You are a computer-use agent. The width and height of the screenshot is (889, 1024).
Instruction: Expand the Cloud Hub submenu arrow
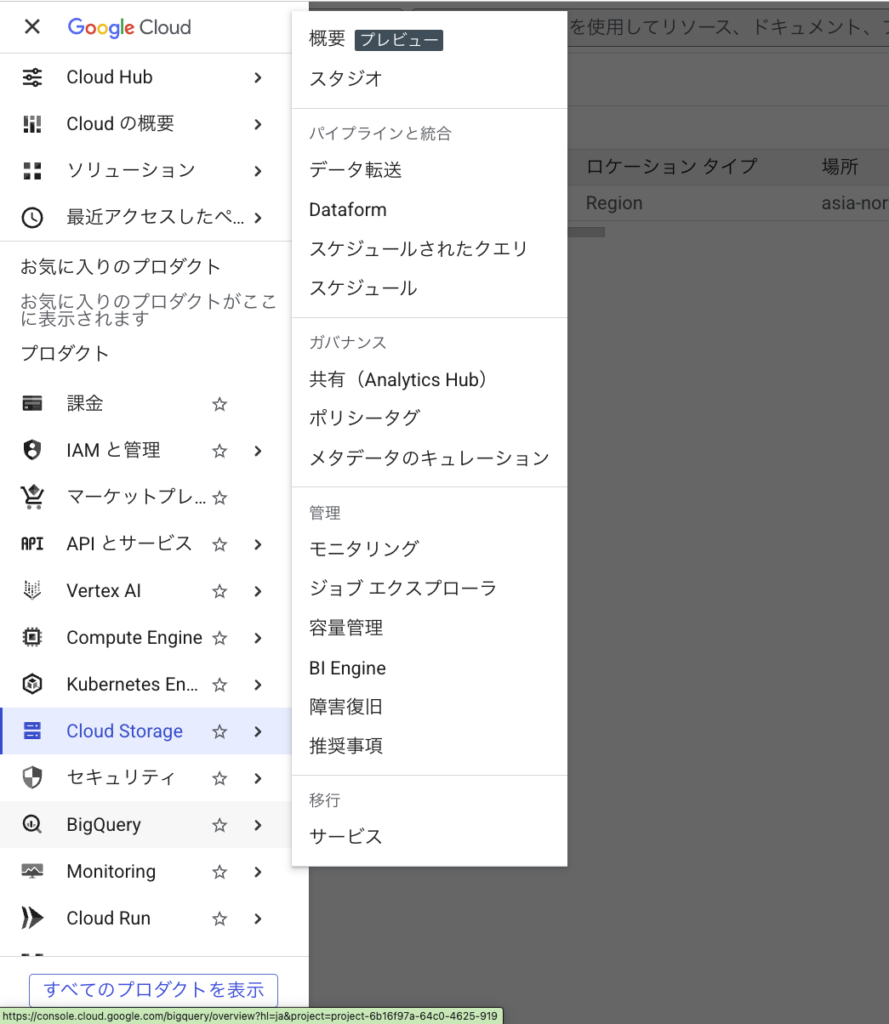point(258,77)
